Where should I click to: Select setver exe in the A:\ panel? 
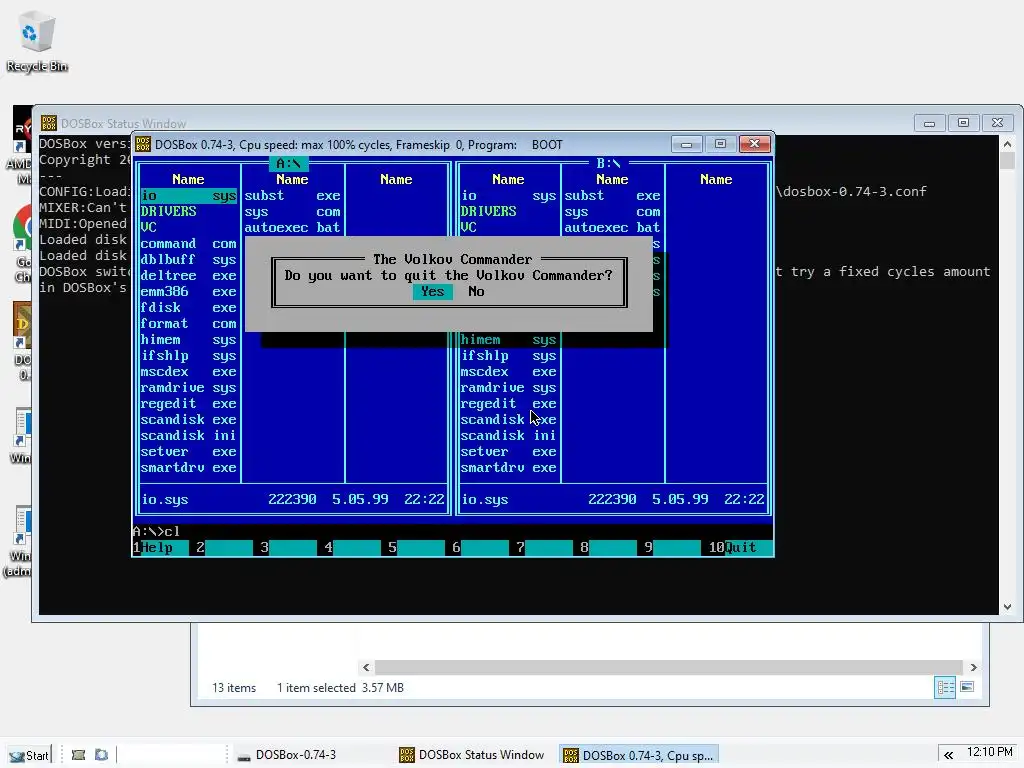(189, 451)
